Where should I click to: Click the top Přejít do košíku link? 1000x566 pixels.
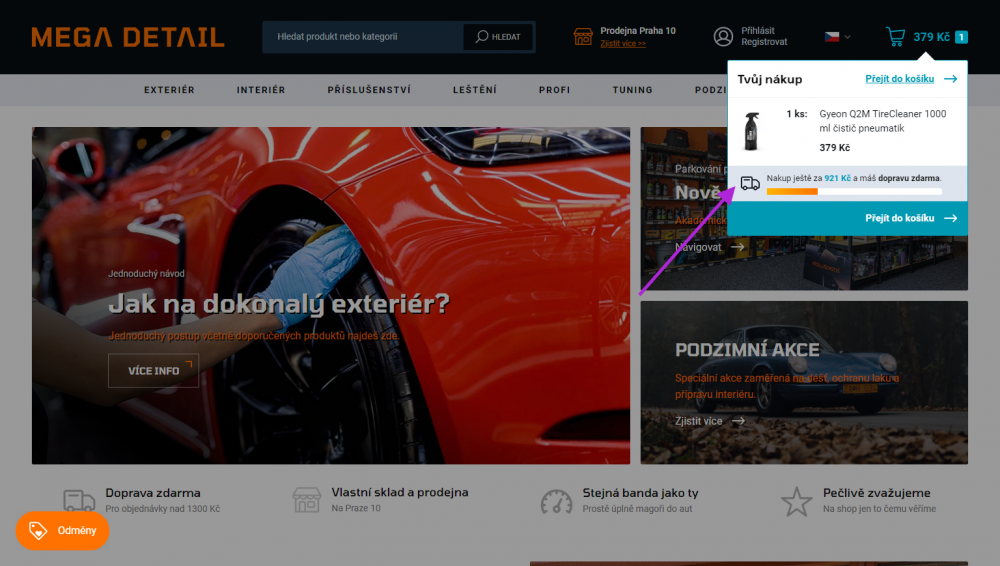[x=899, y=79]
